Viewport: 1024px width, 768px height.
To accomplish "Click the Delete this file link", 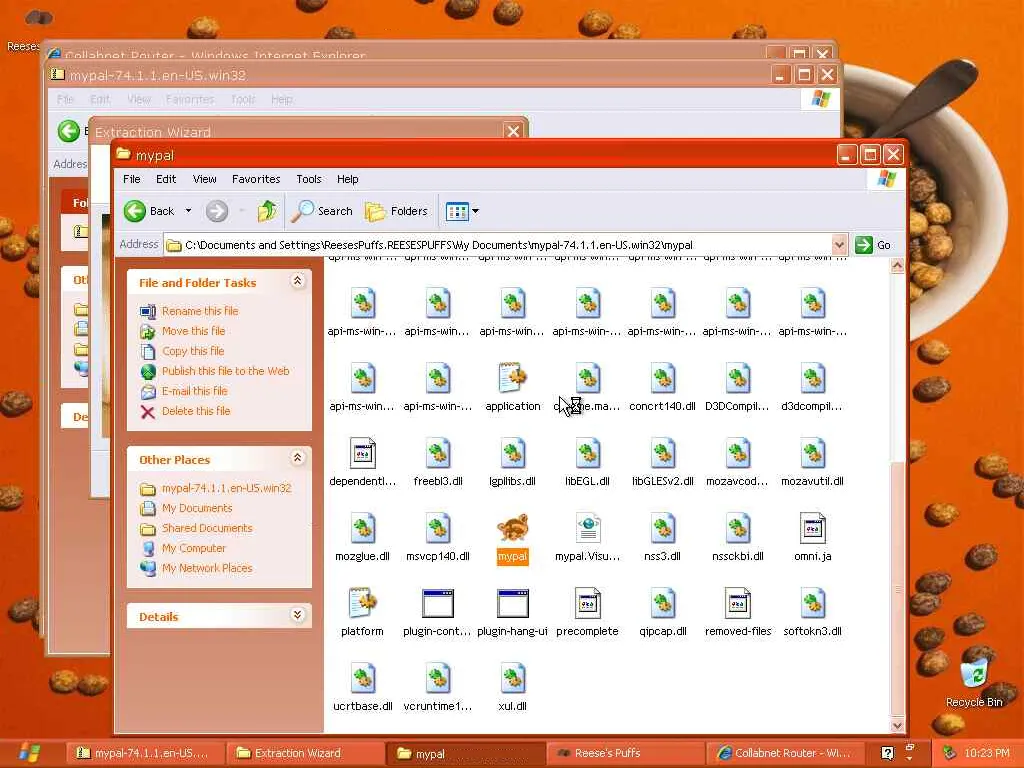I will 196,411.
